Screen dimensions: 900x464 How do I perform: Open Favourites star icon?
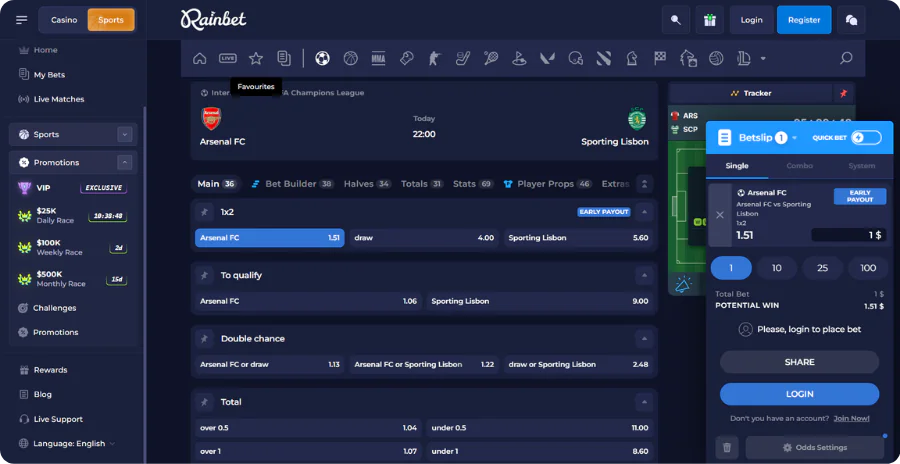pyautogui.click(x=256, y=58)
